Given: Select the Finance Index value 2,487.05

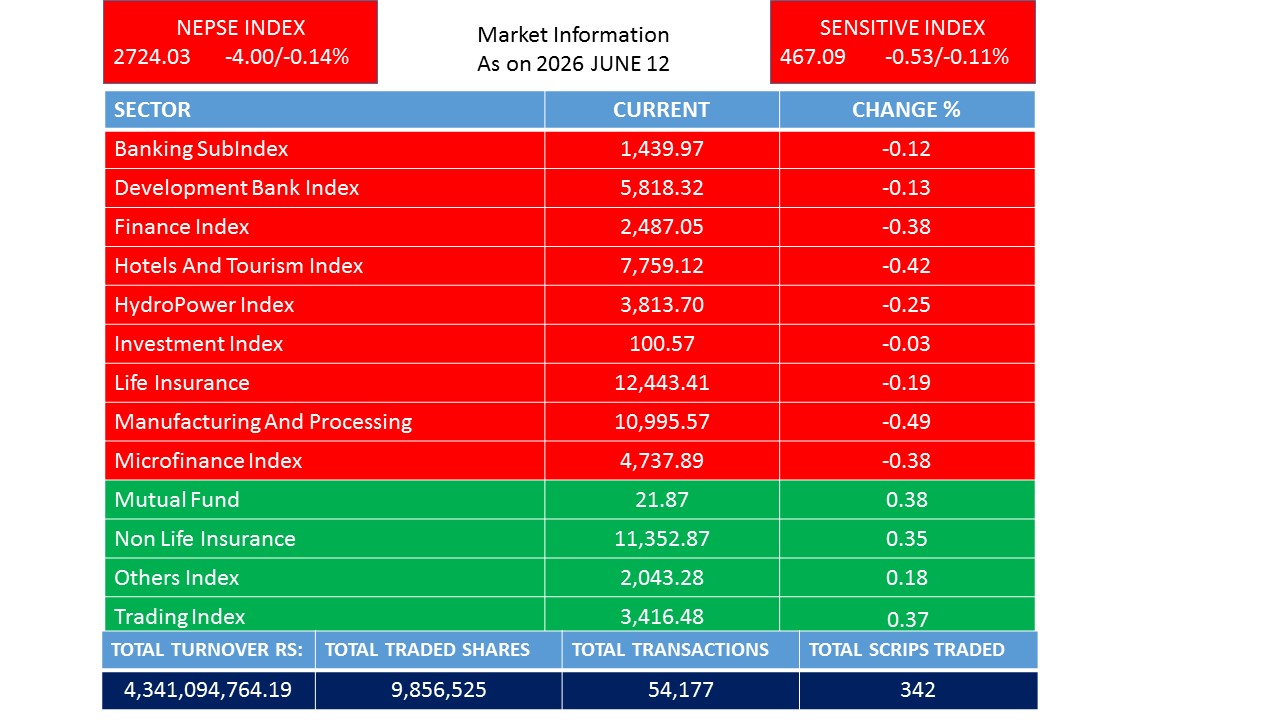Looking at the screenshot, I should click(x=661, y=227).
